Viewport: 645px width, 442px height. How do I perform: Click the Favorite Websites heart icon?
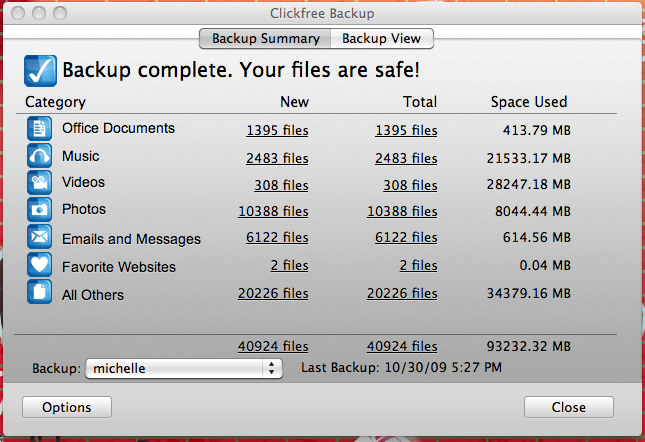click(39, 266)
